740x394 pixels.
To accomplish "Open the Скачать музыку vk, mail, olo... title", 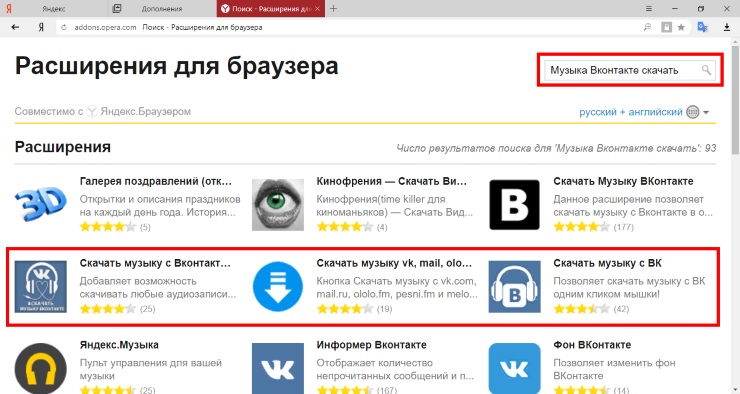I will pos(394,263).
